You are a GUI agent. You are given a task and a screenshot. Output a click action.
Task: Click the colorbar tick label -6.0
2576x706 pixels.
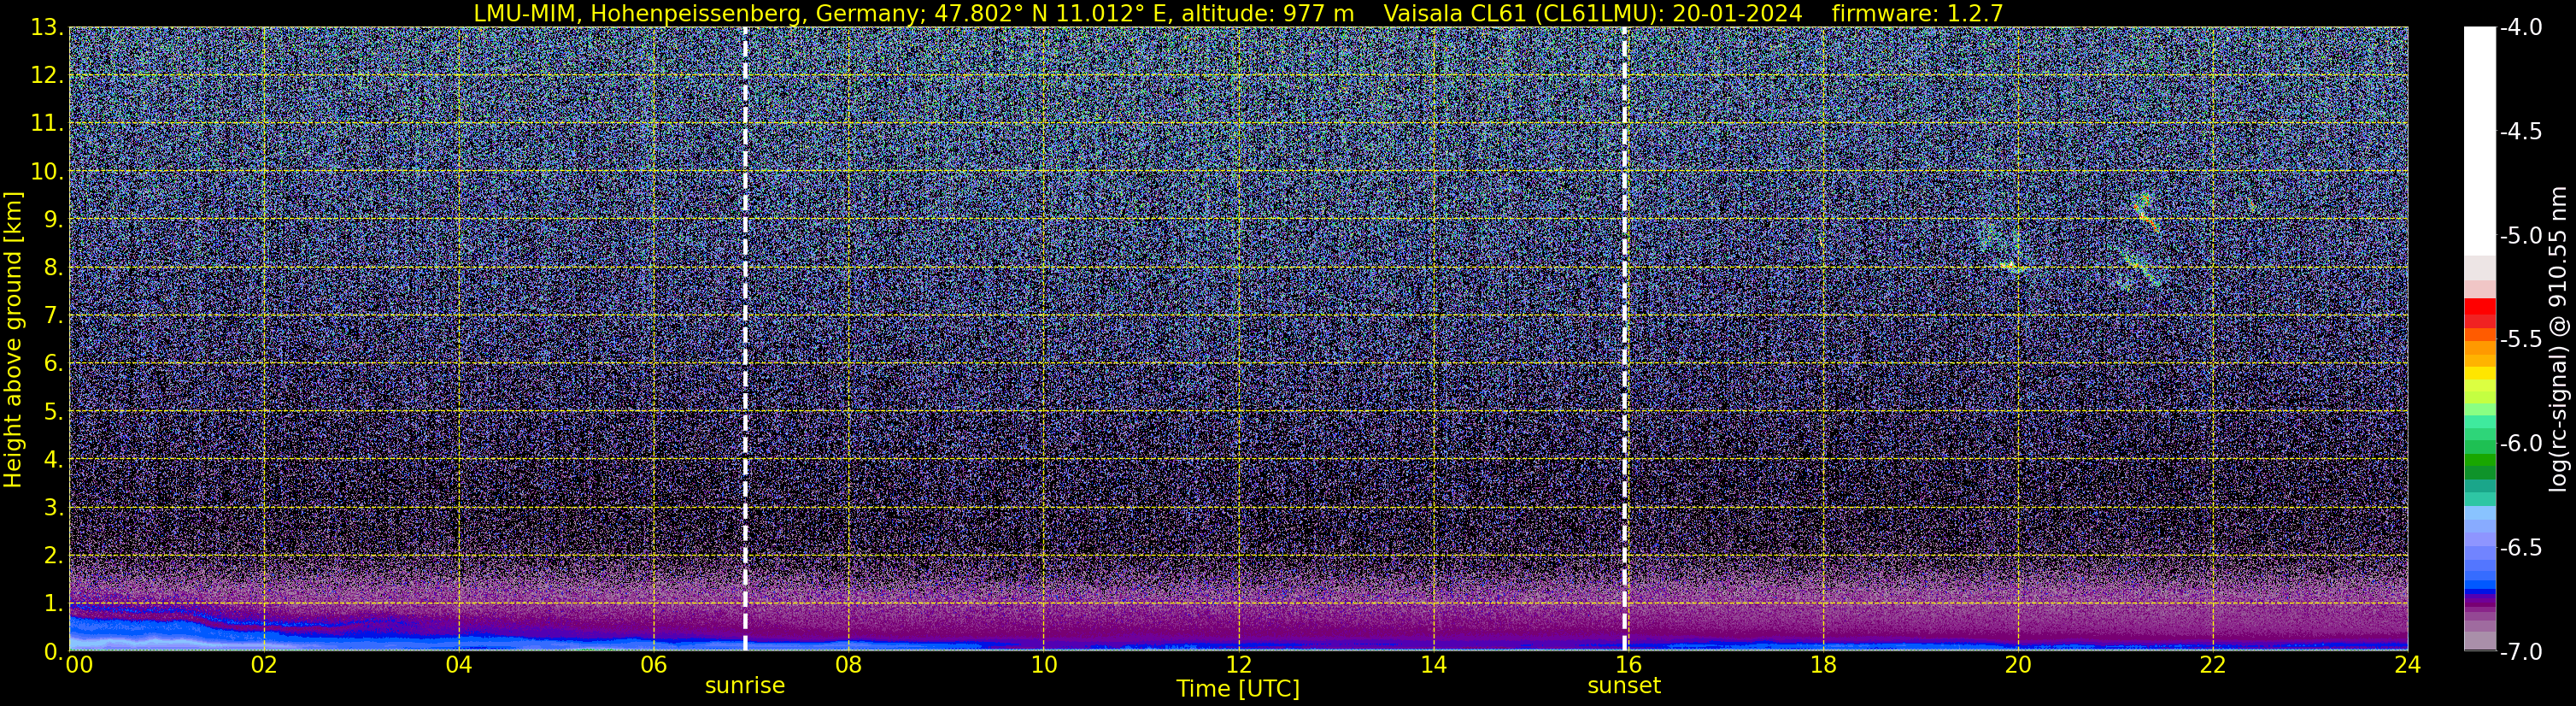coord(2521,444)
